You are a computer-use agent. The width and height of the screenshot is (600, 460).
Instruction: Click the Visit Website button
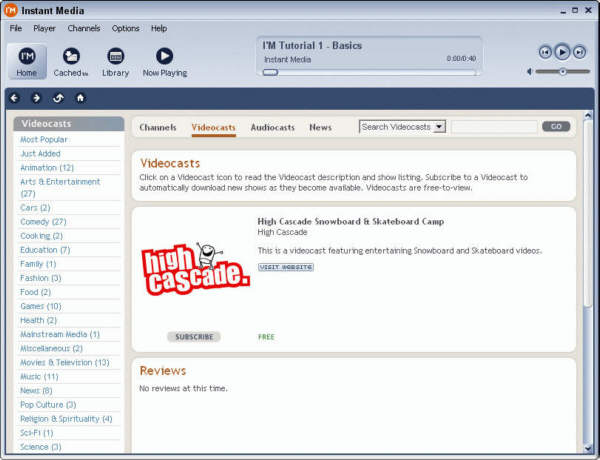(286, 267)
